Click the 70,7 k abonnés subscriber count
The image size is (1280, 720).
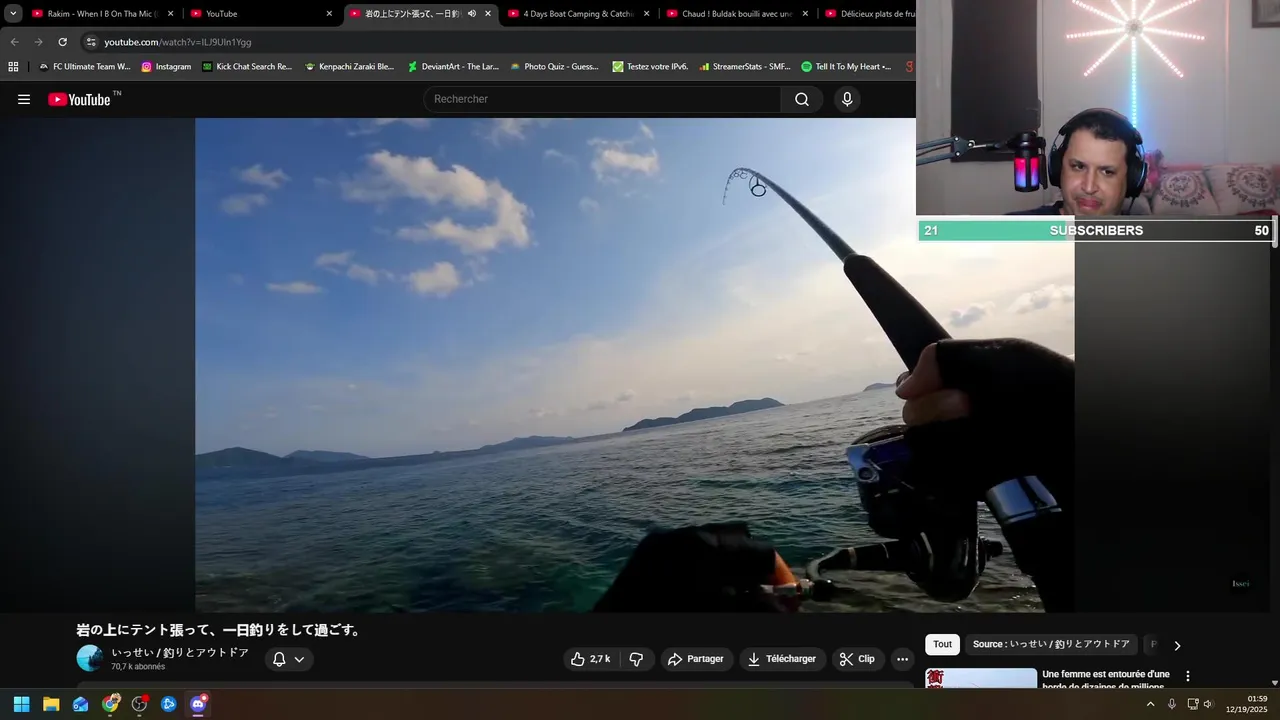click(x=138, y=667)
